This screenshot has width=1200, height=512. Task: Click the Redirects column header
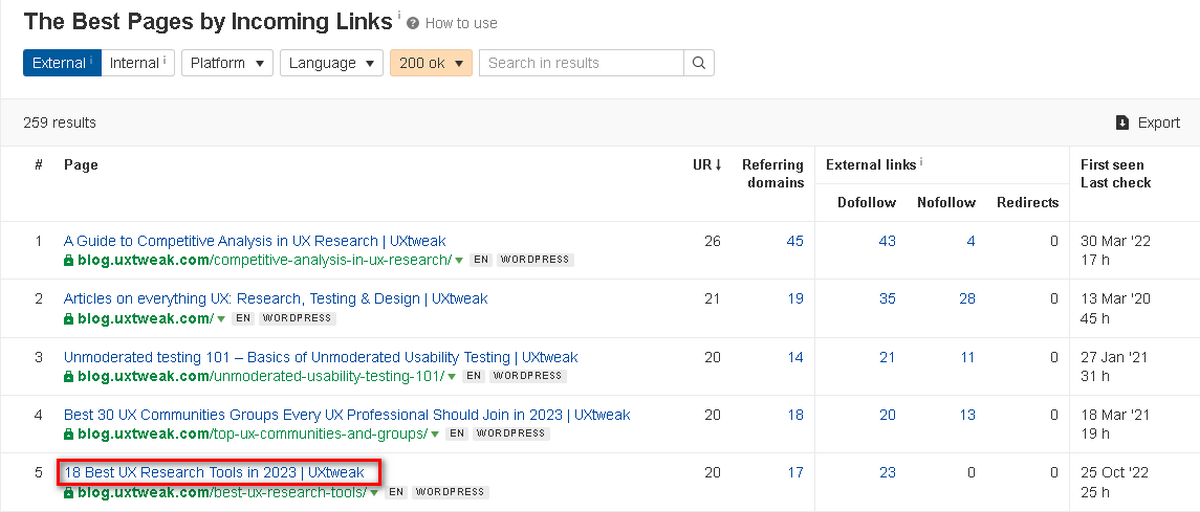[x=1027, y=203]
